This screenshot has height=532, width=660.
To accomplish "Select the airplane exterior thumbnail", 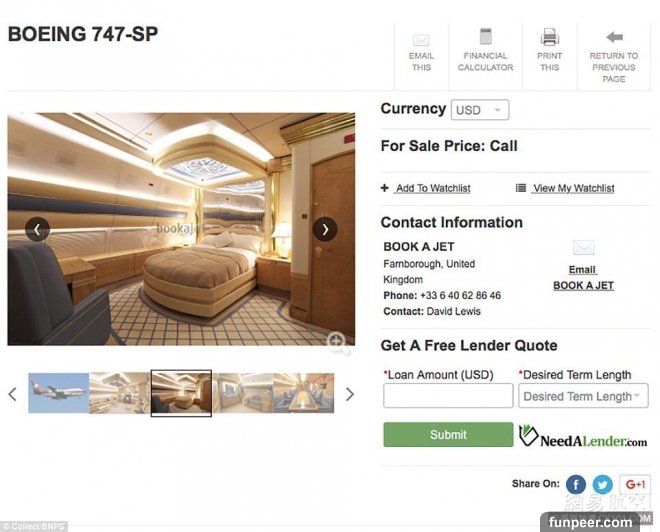I will (59, 393).
